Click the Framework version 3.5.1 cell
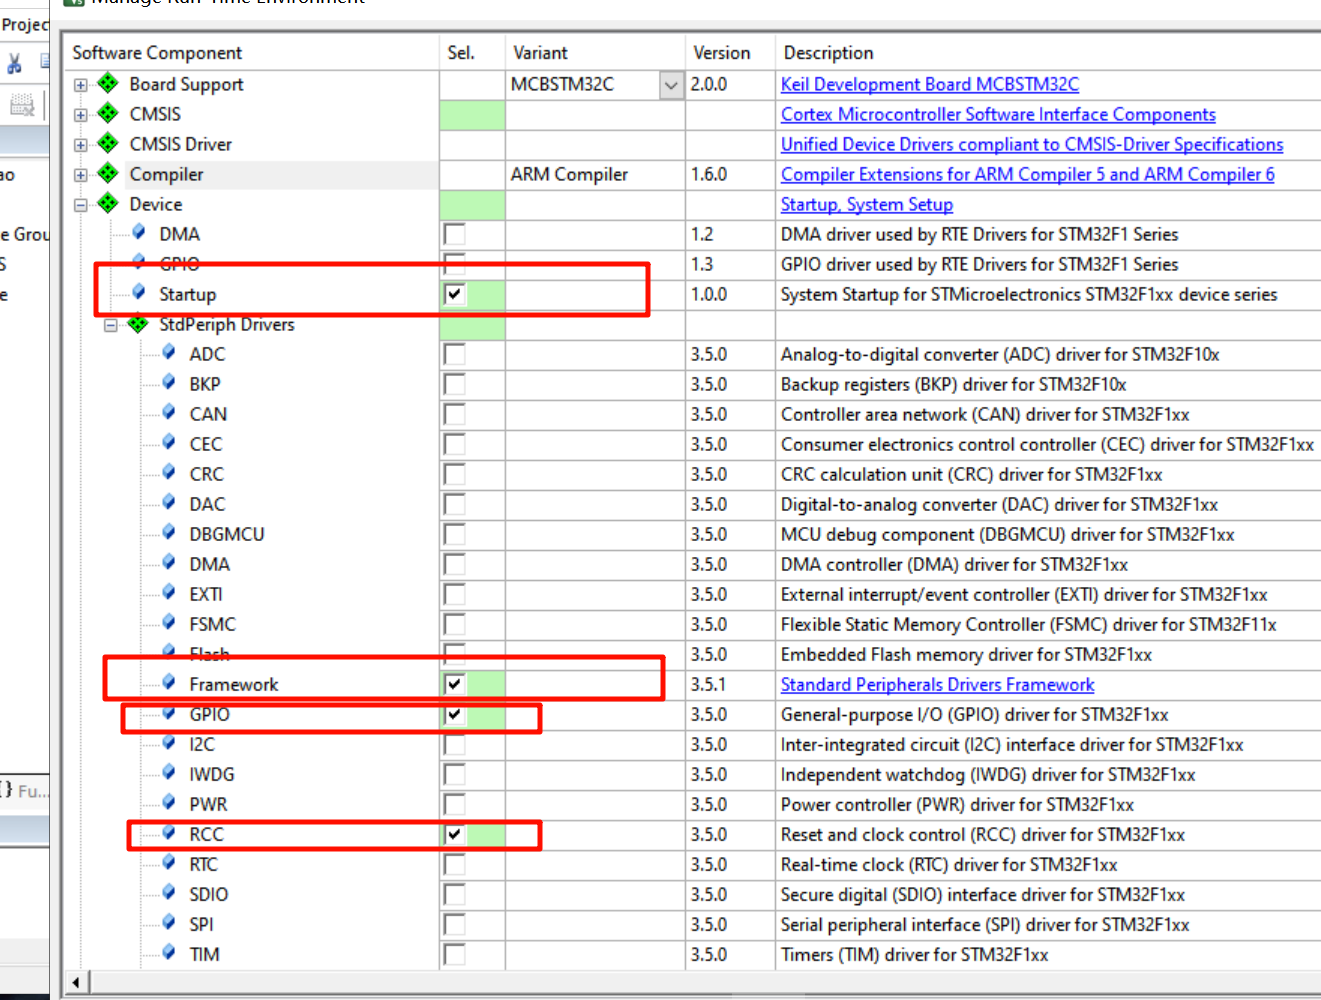 [x=730, y=684]
